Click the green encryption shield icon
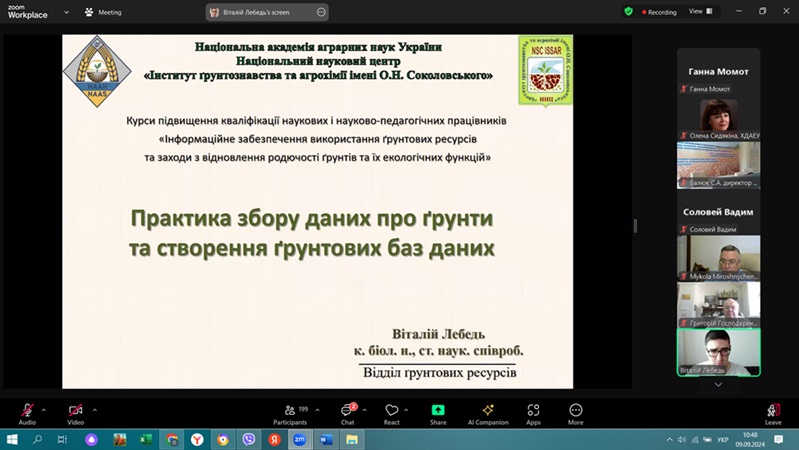 (x=628, y=11)
